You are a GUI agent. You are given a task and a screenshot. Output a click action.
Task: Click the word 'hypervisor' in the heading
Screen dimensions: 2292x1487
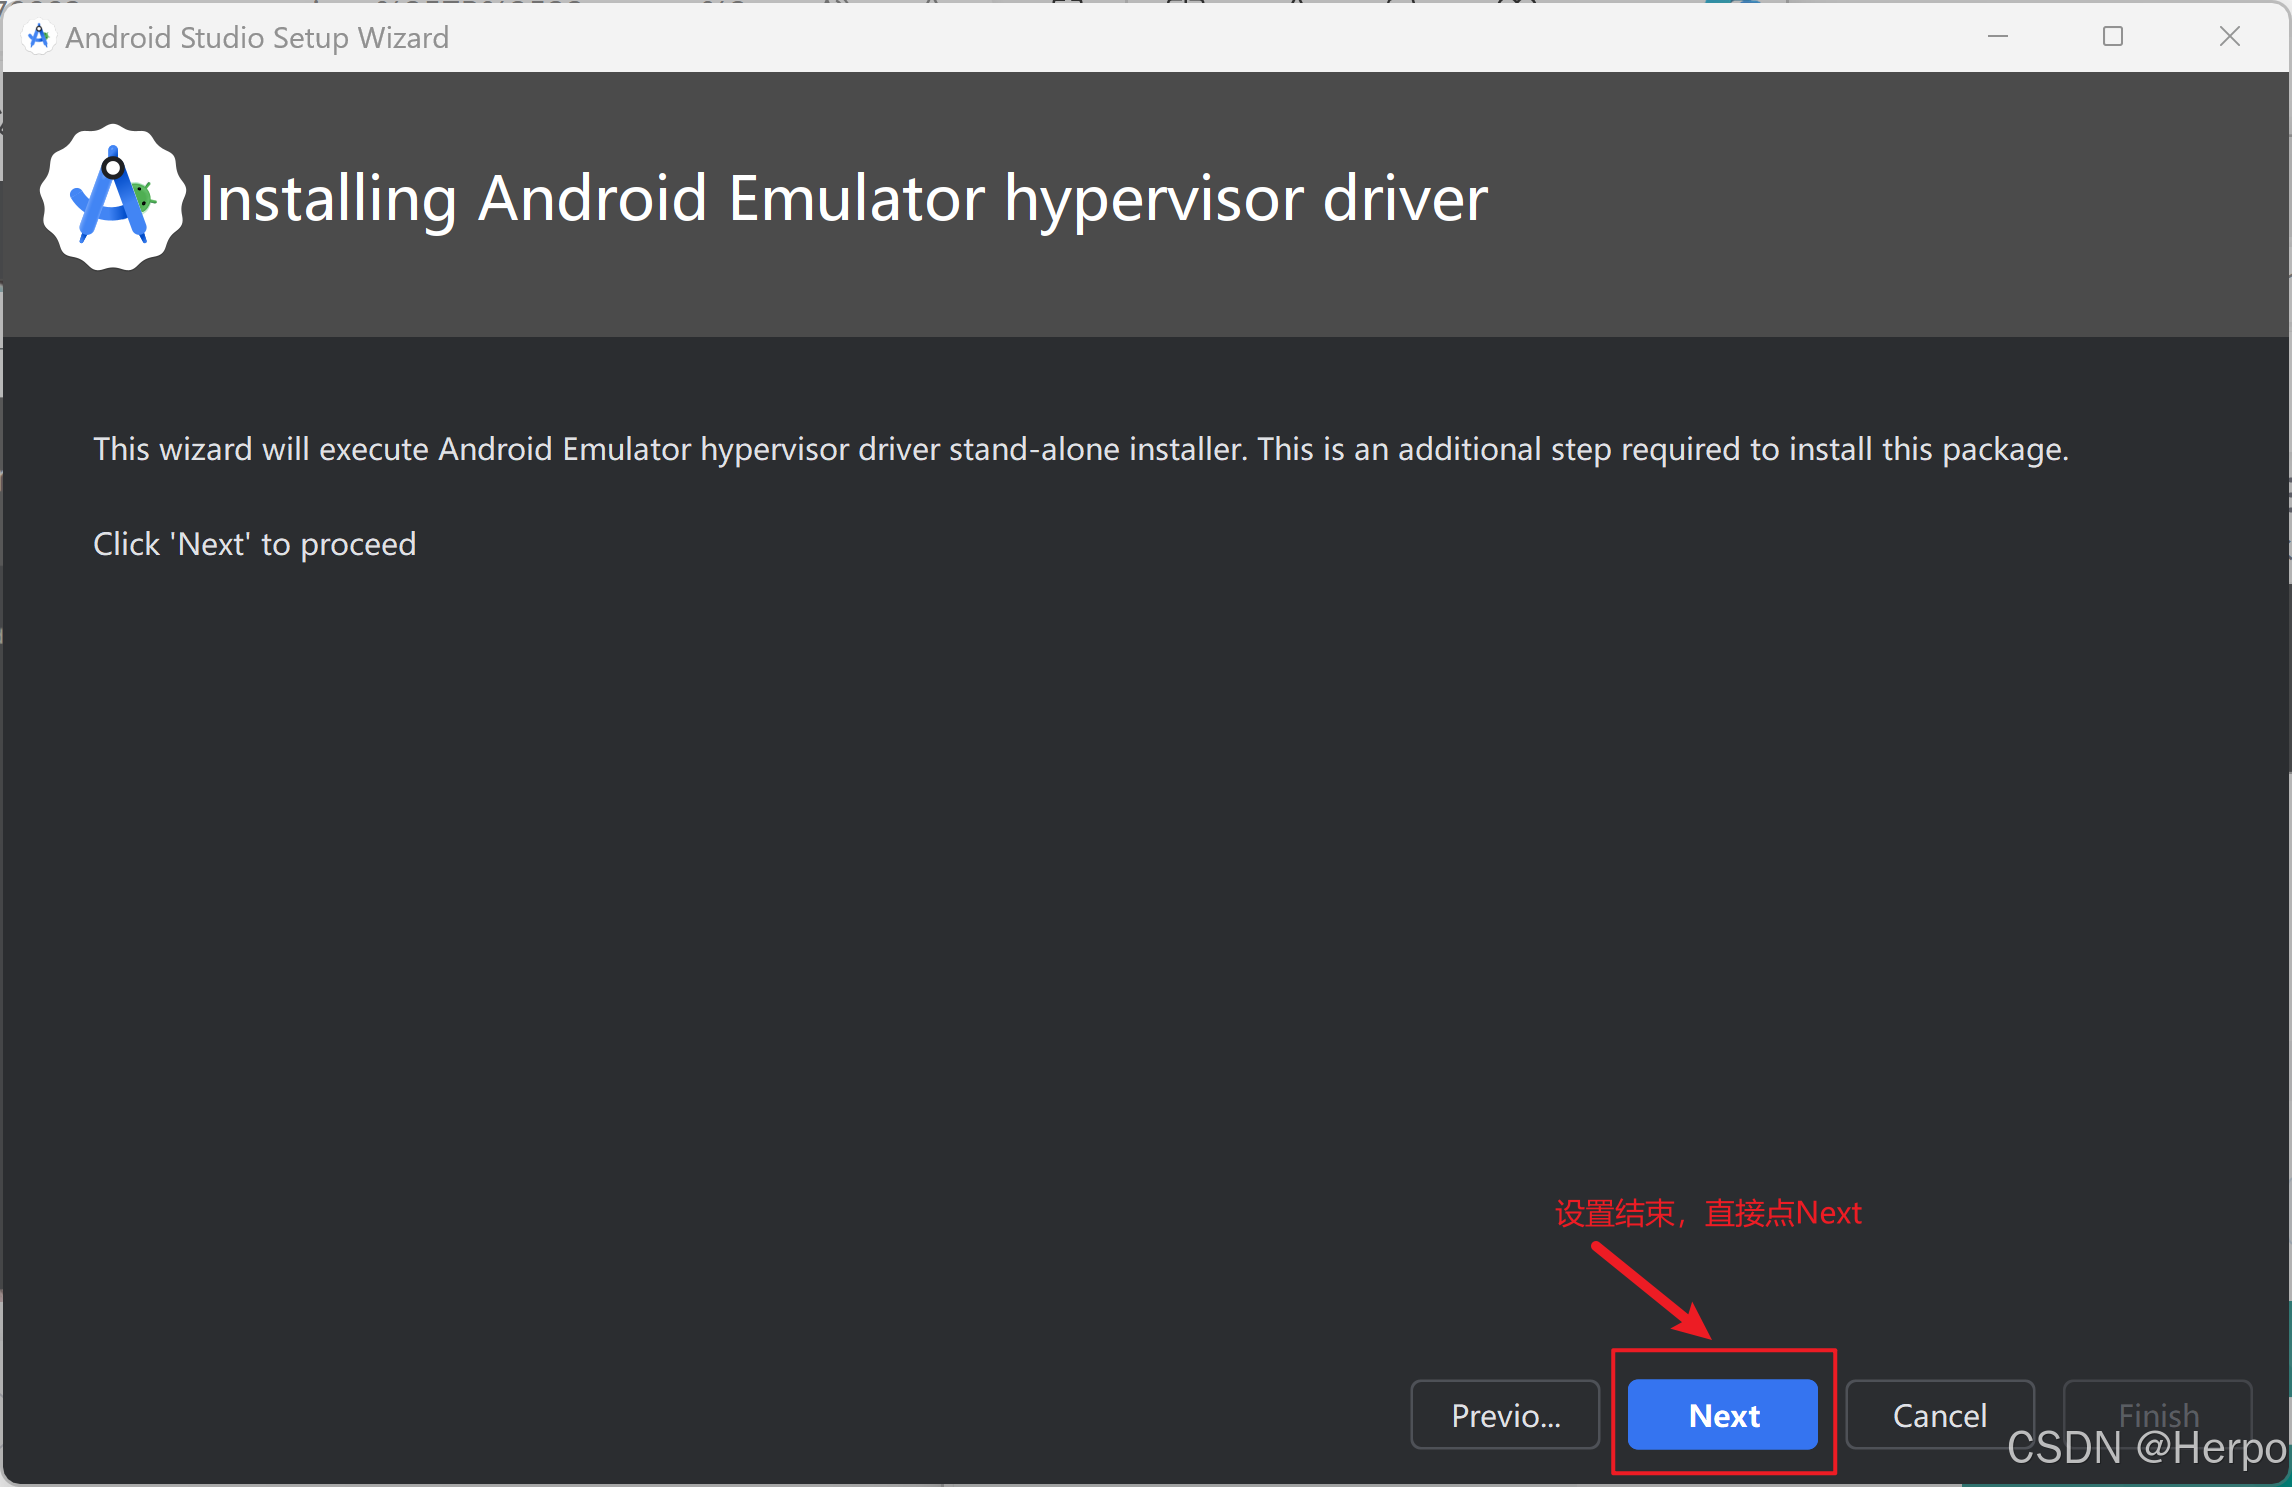click(x=1154, y=198)
